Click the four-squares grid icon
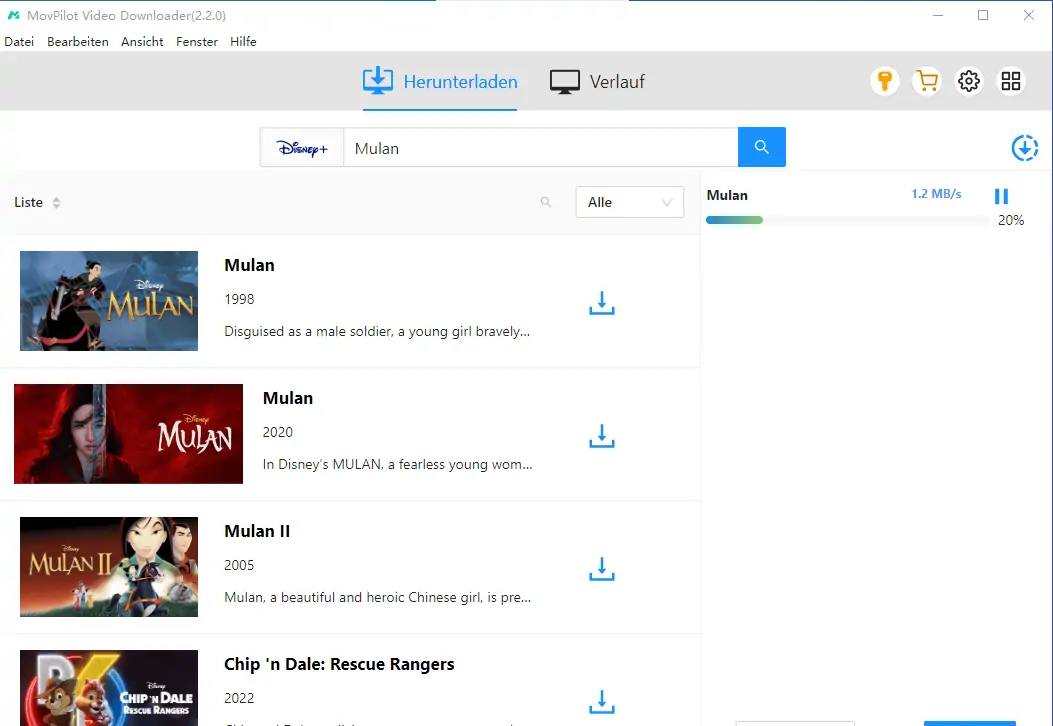Viewport: 1053px width, 726px height. point(1011,81)
